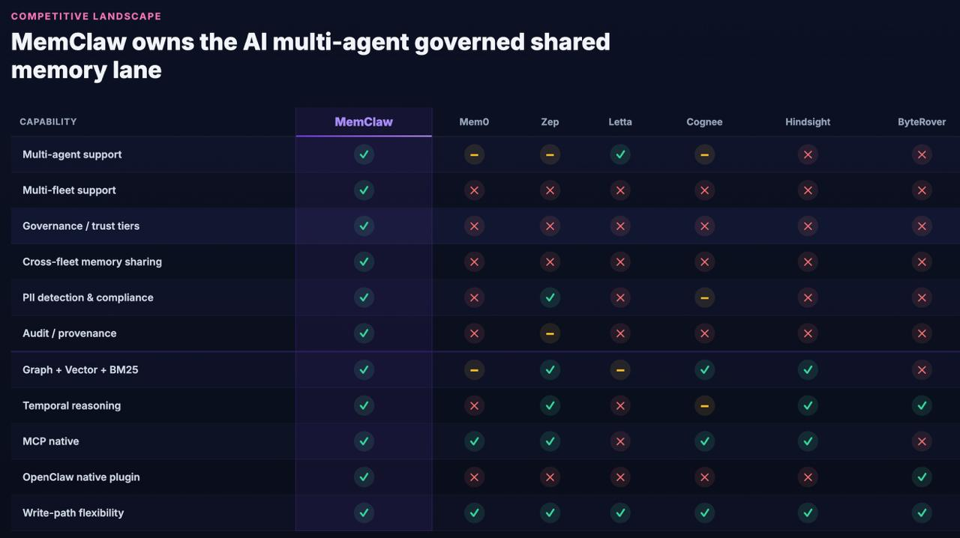The width and height of the screenshot is (960, 538).
Task: Click the COMPETITIVE LANDSCAPE pink label
Action: click(x=86, y=17)
